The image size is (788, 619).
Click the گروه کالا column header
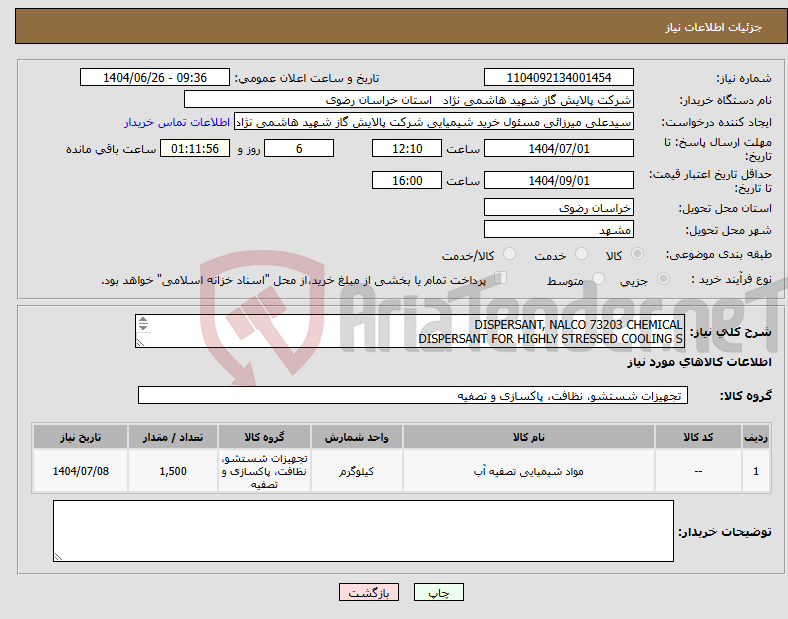click(264, 437)
